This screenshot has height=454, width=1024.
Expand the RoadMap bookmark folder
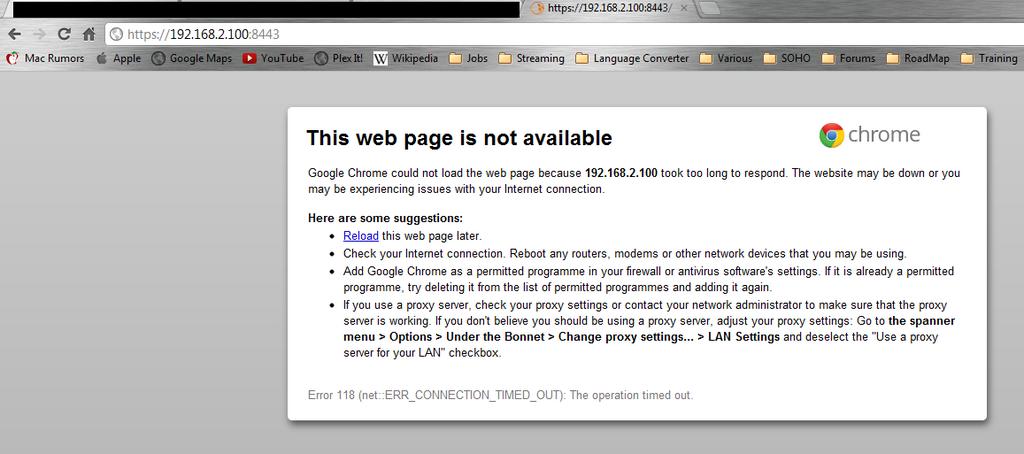coord(918,58)
